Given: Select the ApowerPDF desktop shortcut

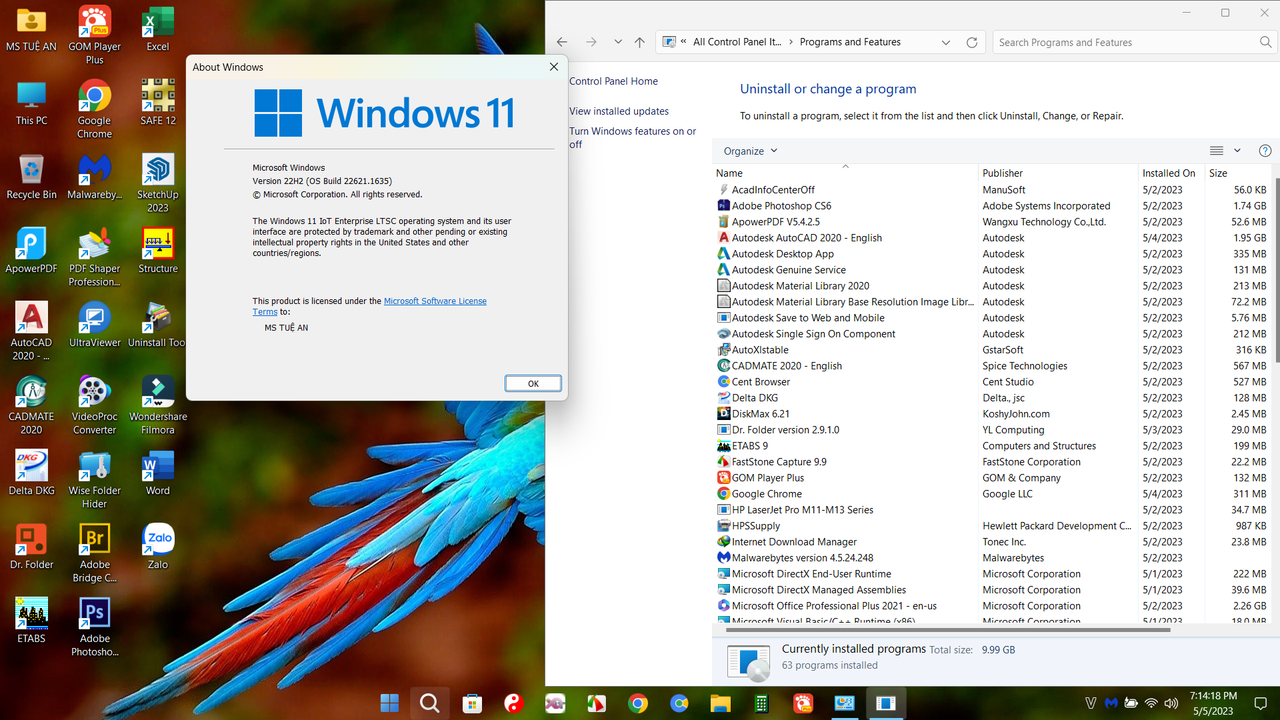Looking at the screenshot, I should tap(31, 250).
